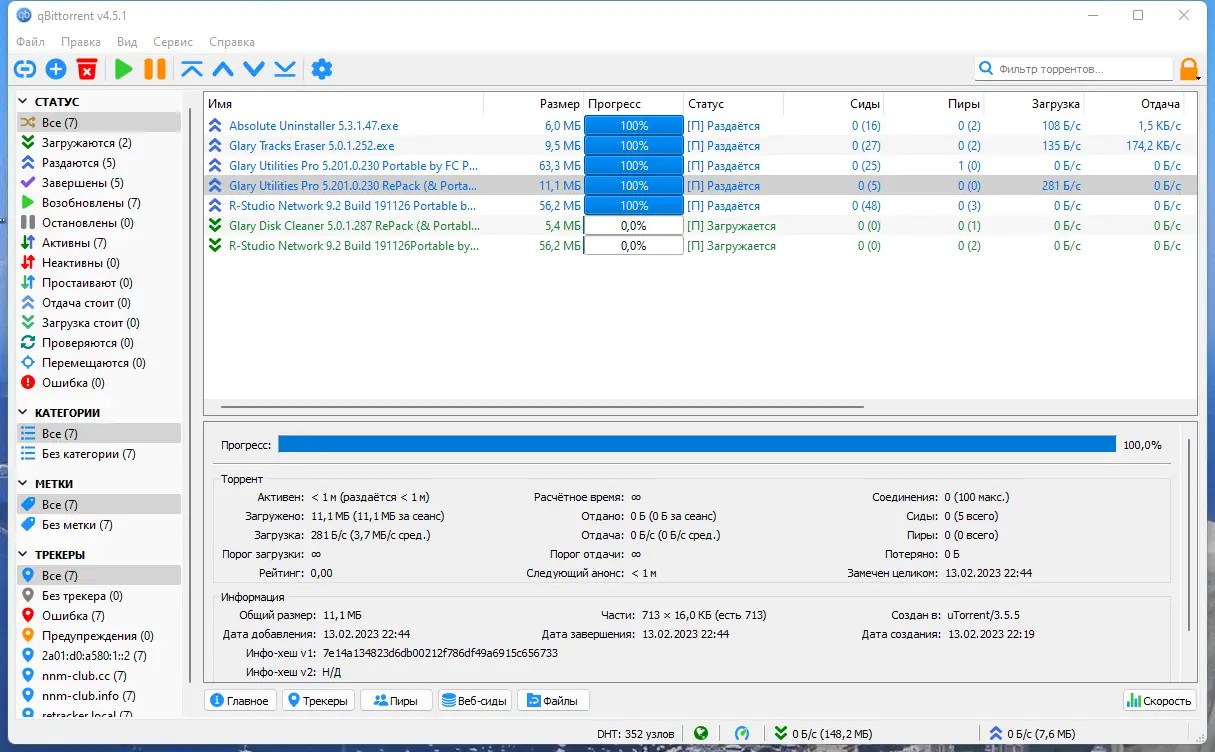
Task: Click the torrent list horizontal scrollbar
Action: [542, 407]
